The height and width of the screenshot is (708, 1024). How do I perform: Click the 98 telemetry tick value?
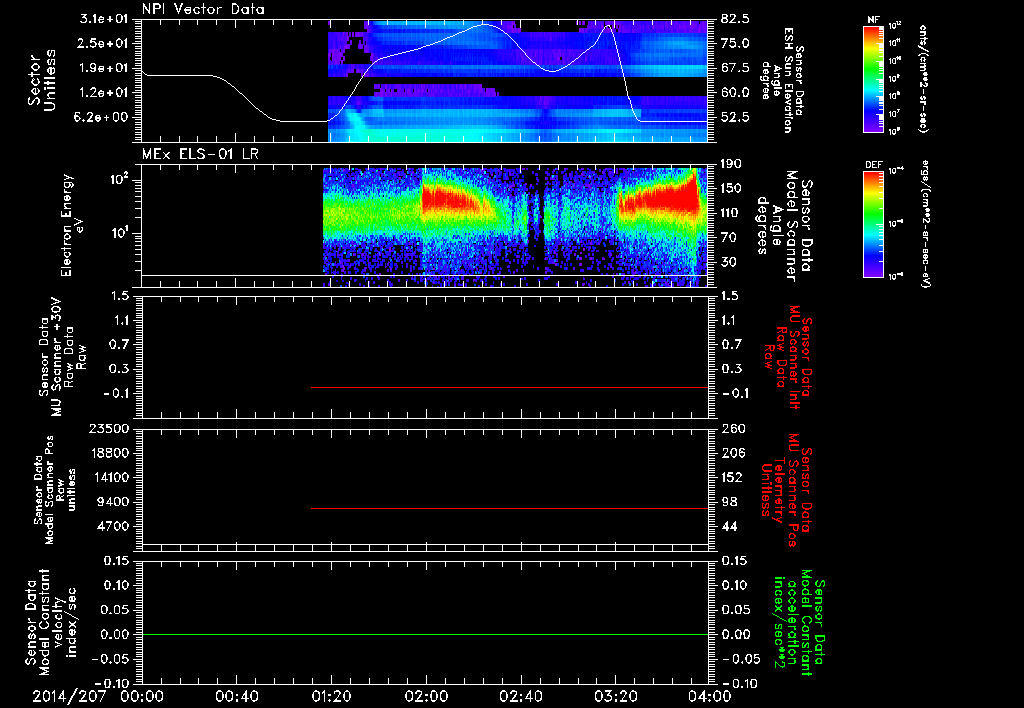pyautogui.click(x=729, y=502)
